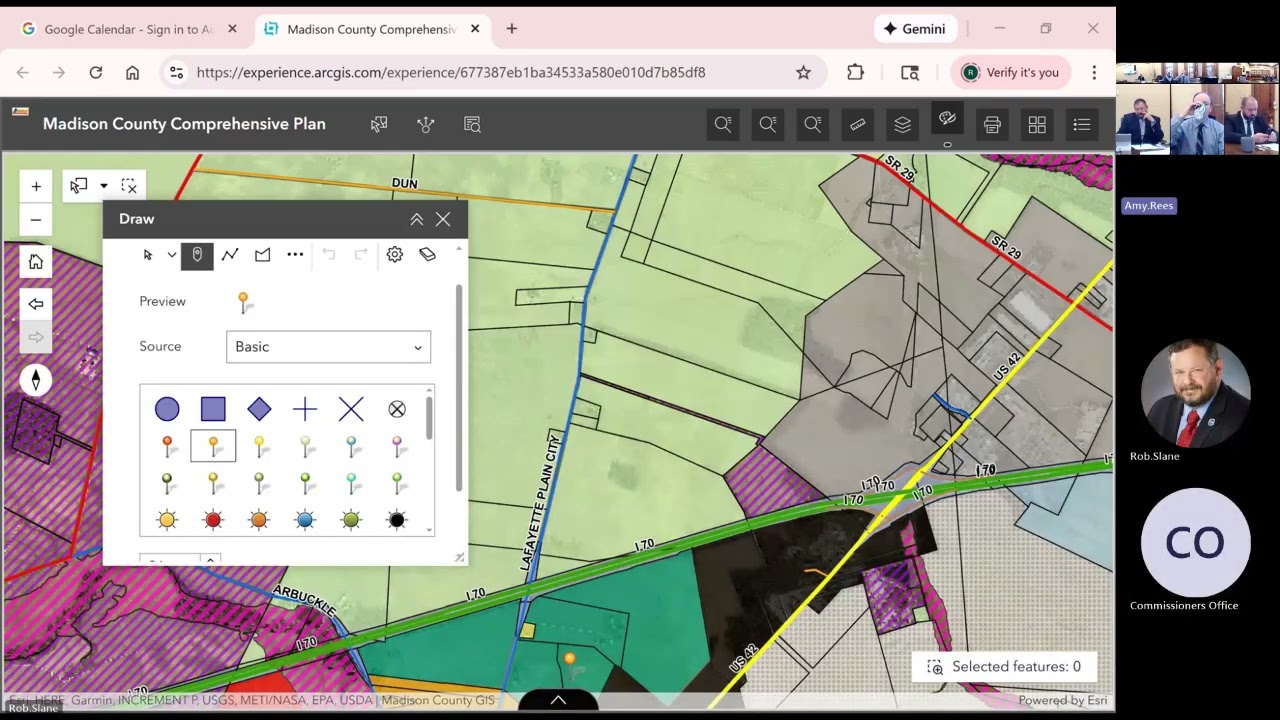Screen dimensions: 1280x720
Task: Choose the pointer select tool in Draw
Action: point(148,255)
